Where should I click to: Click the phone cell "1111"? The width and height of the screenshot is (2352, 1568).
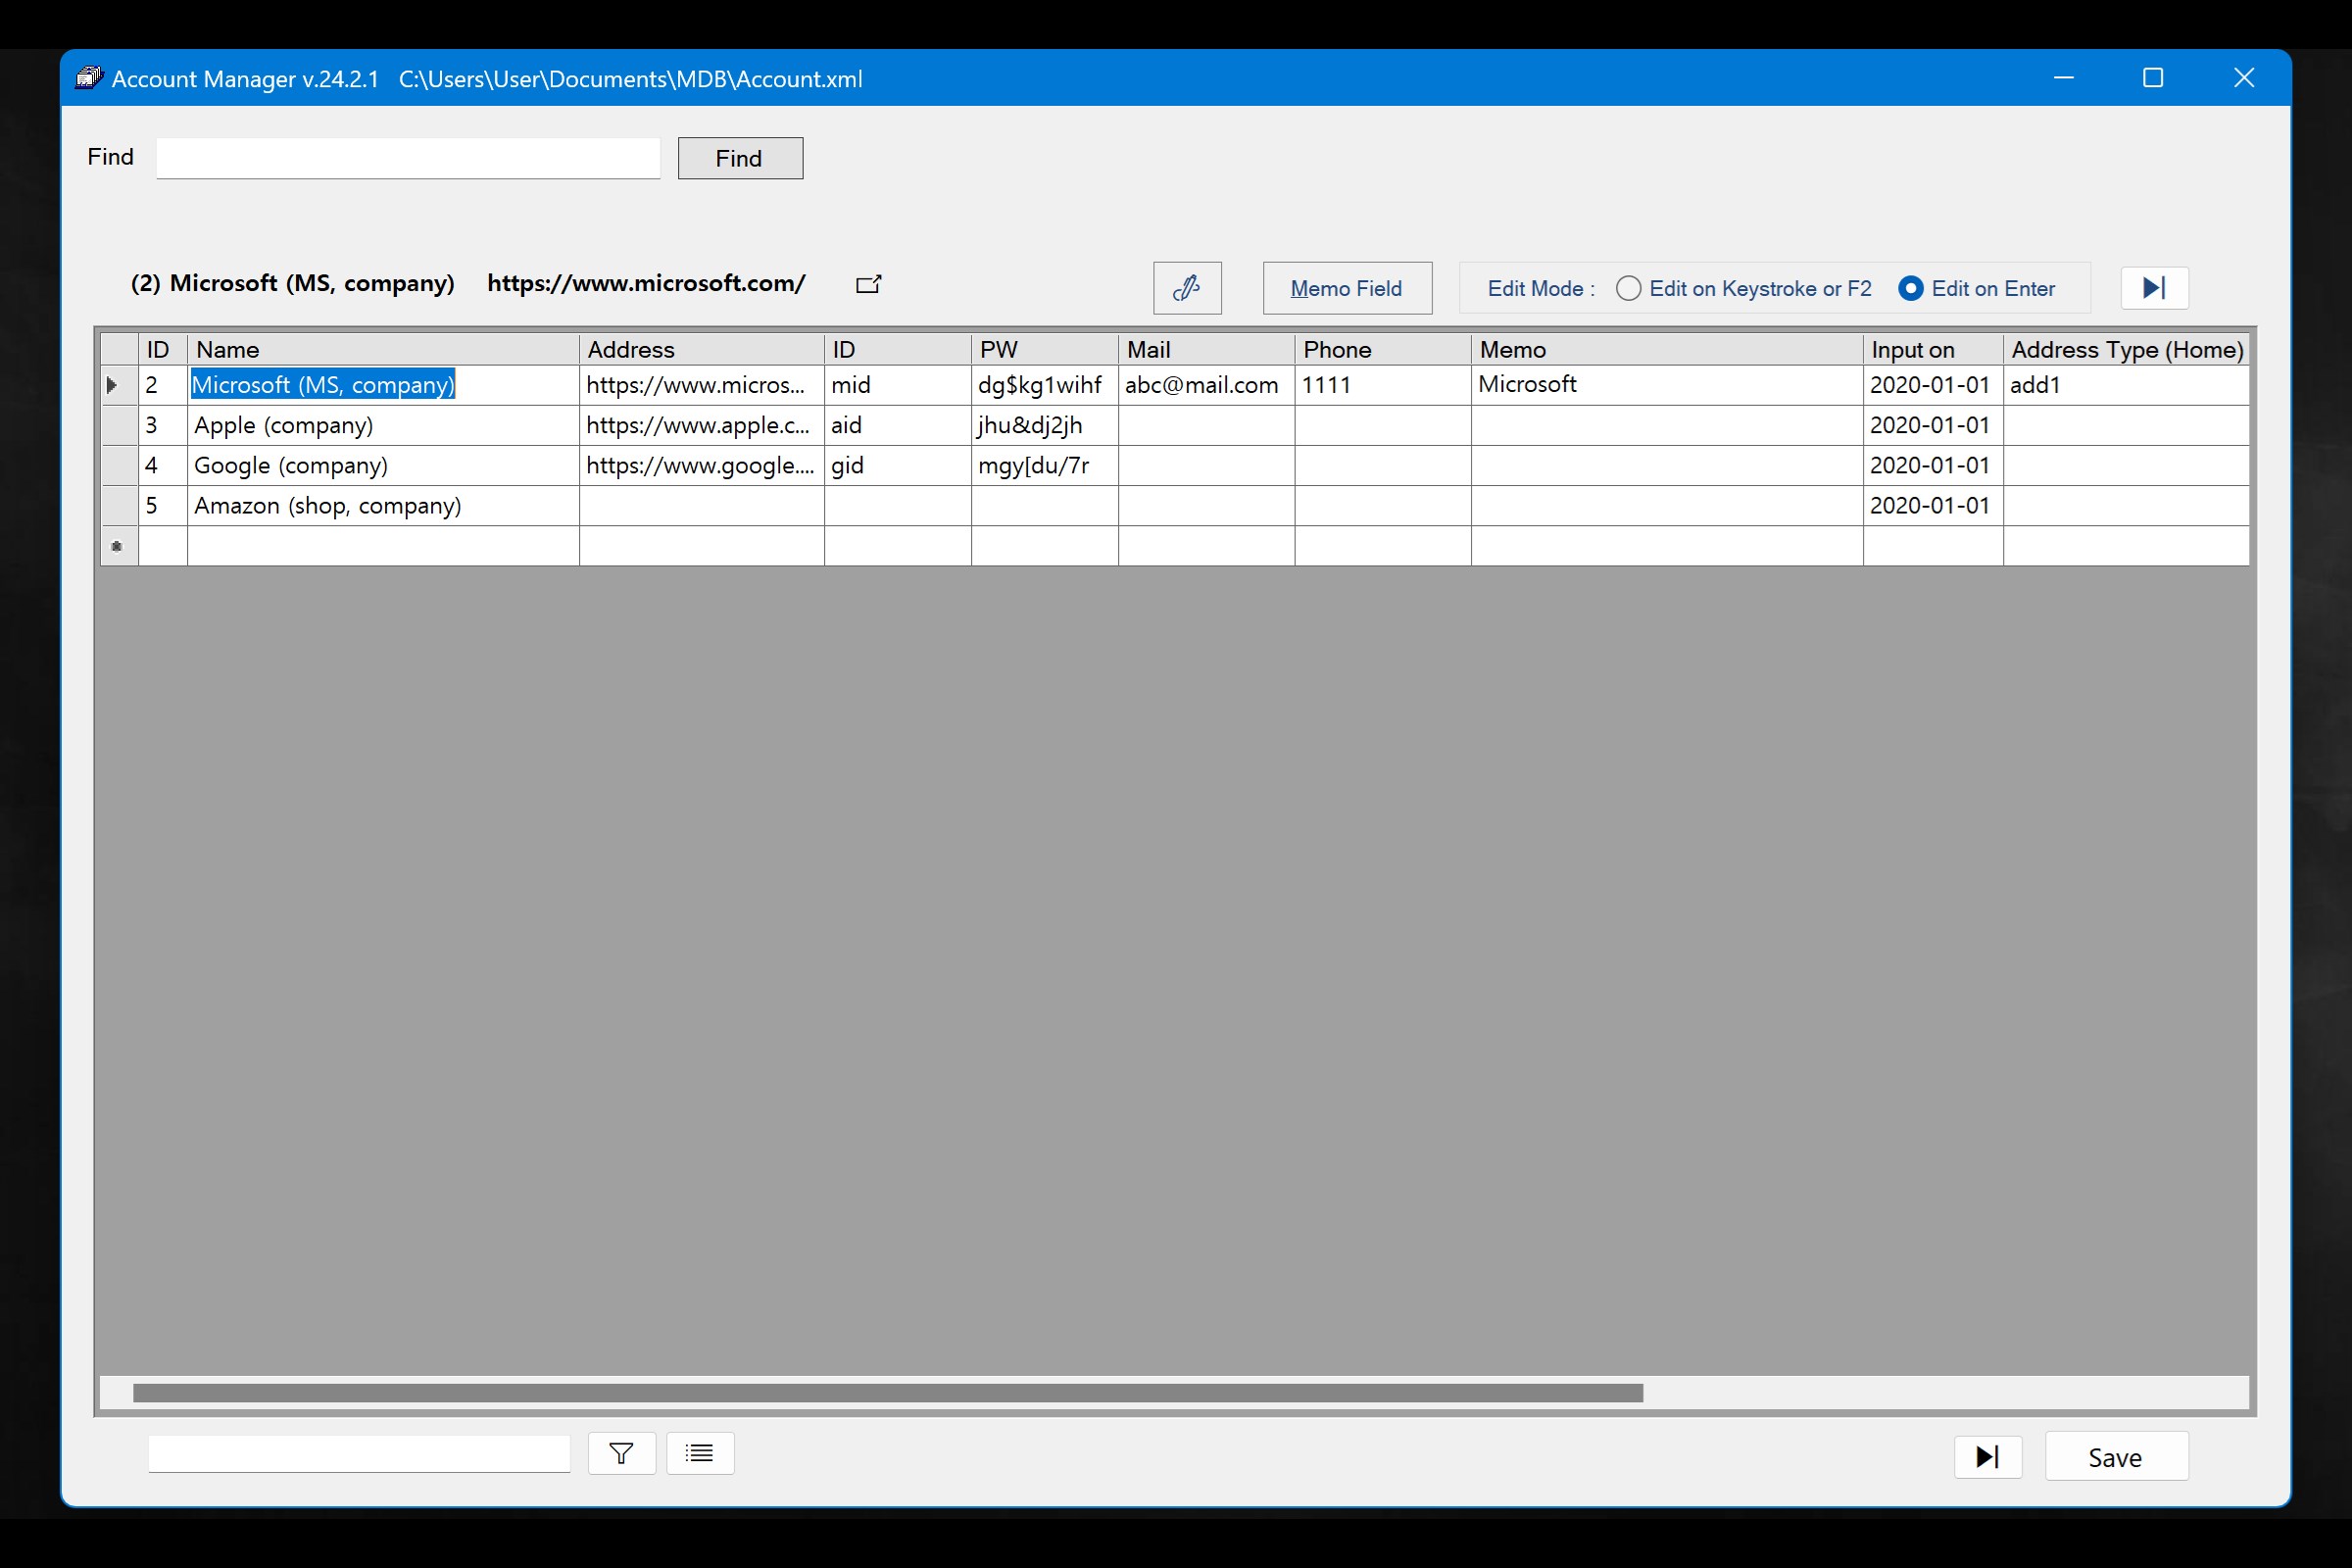coord(1383,385)
